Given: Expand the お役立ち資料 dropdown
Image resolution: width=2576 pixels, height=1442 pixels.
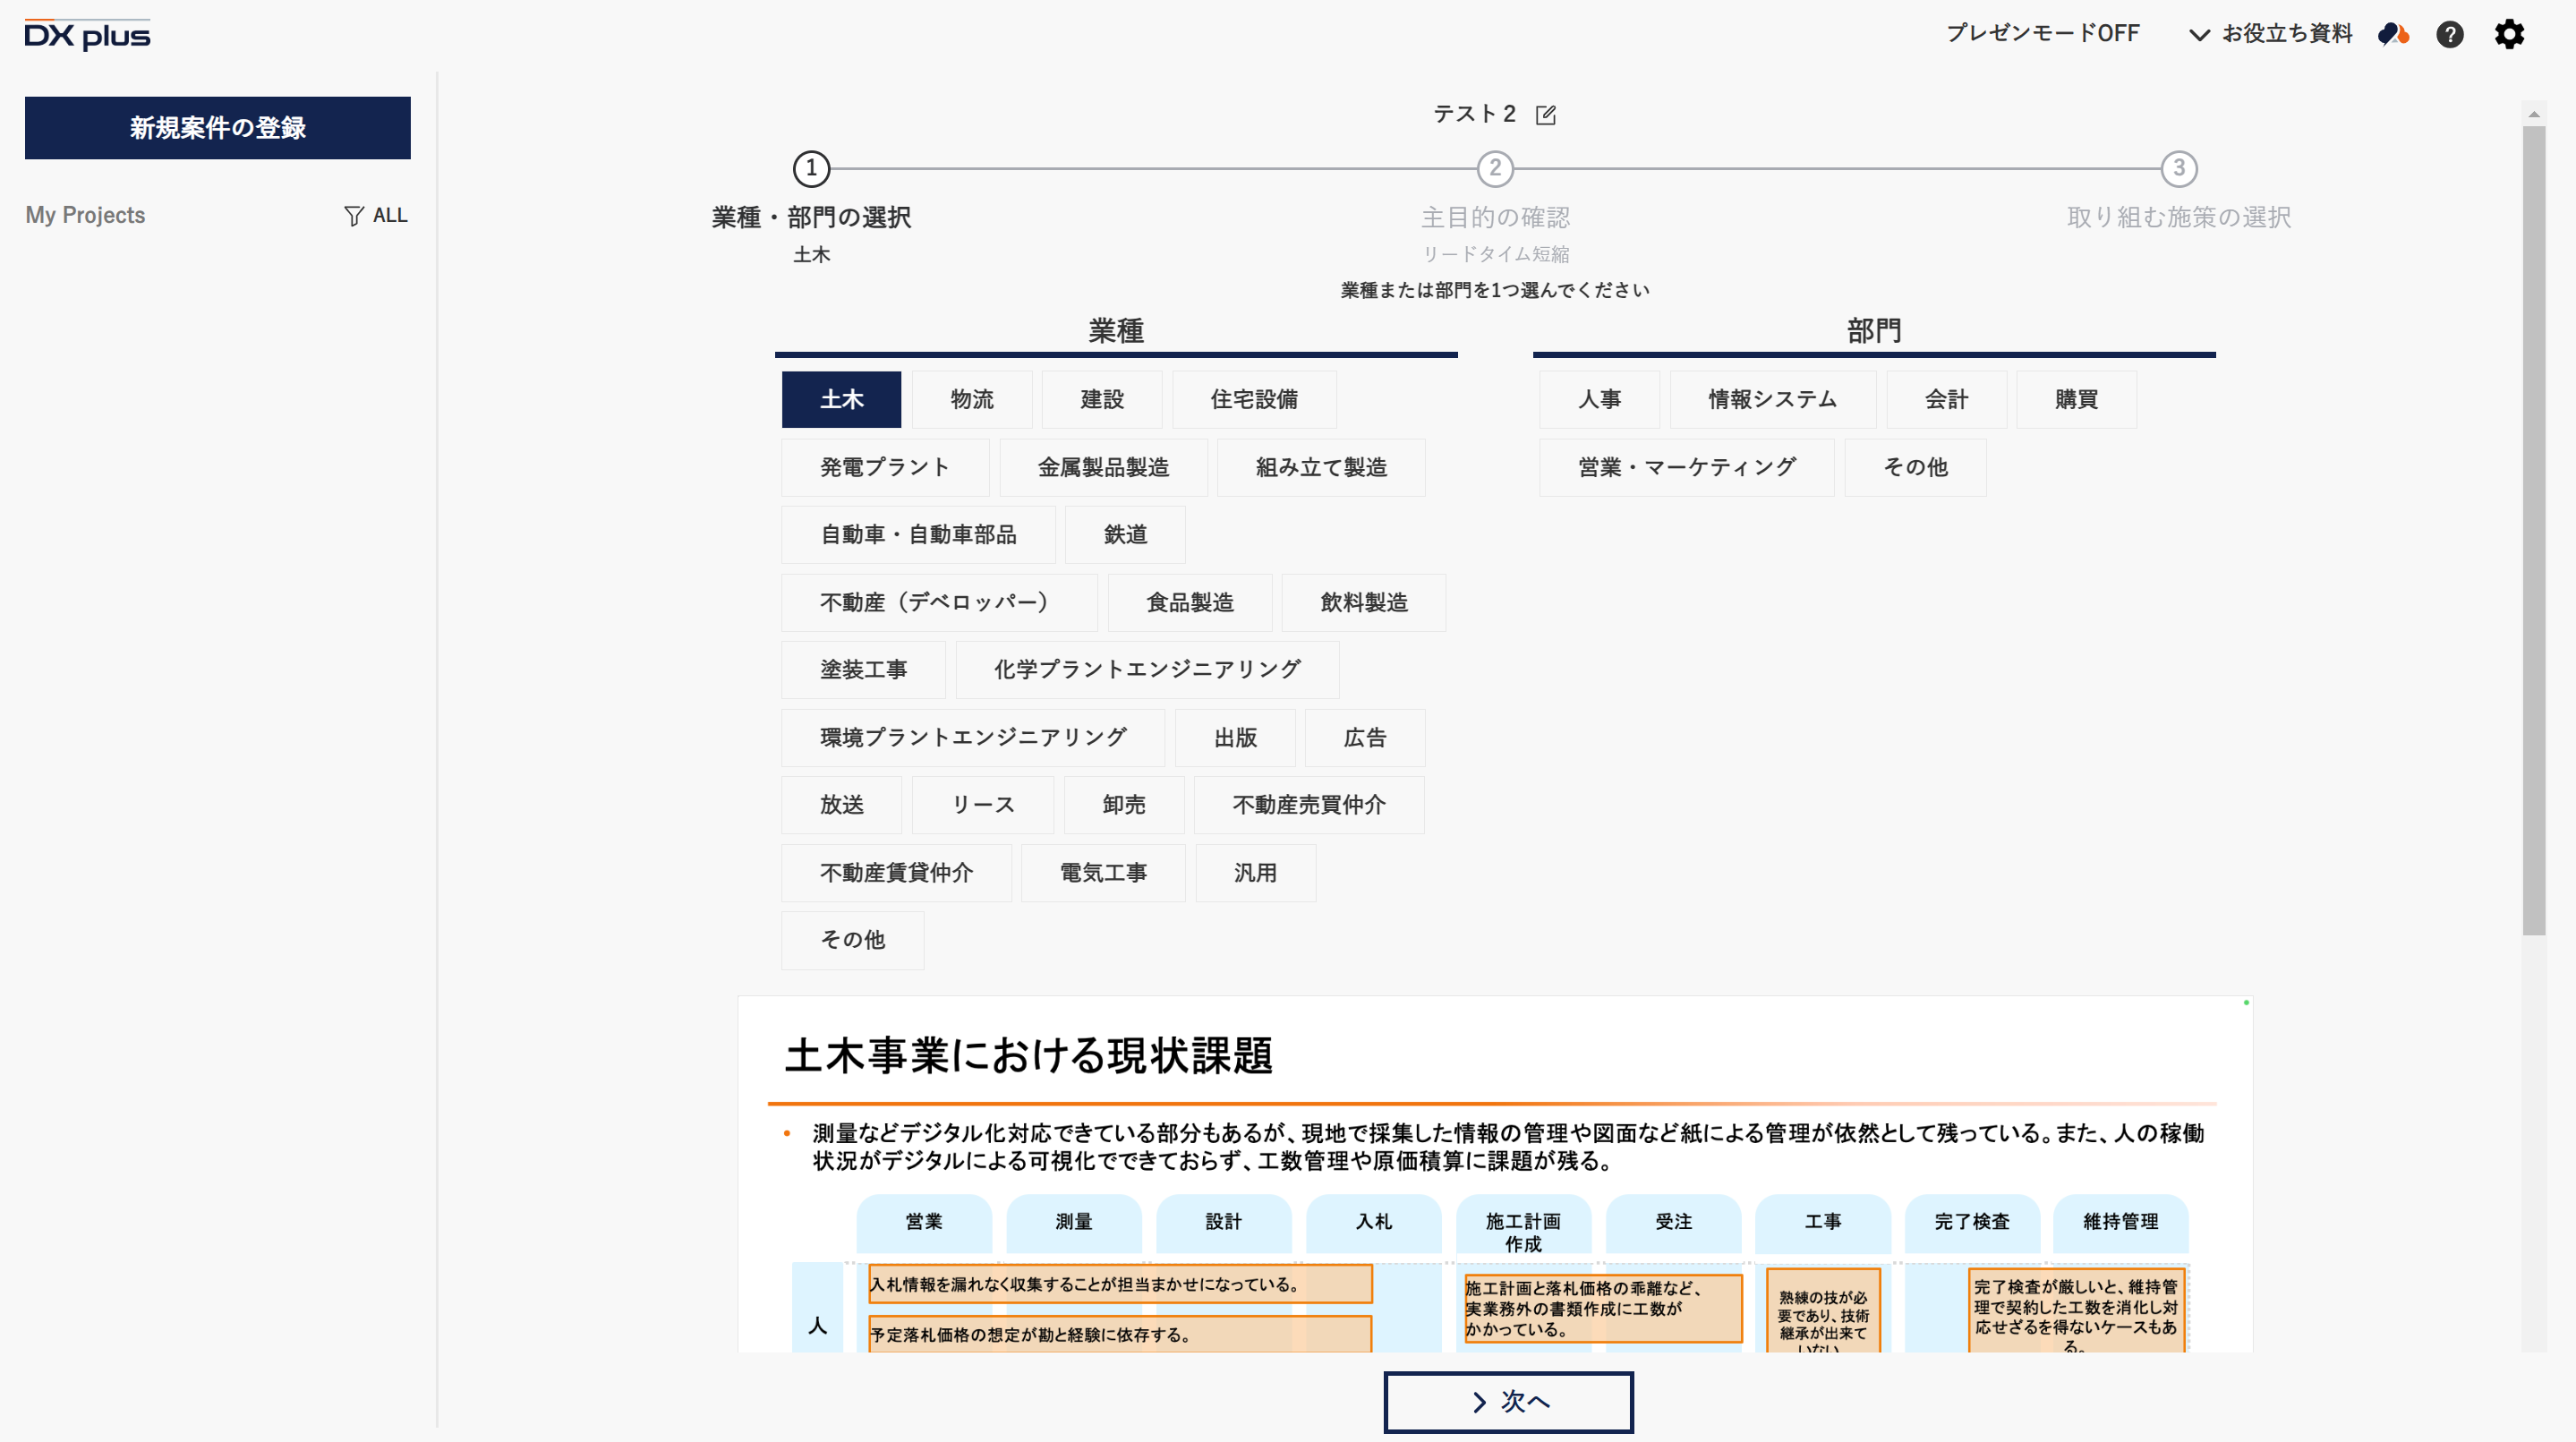Looking at the screenshot, I should click(2270, 34).
